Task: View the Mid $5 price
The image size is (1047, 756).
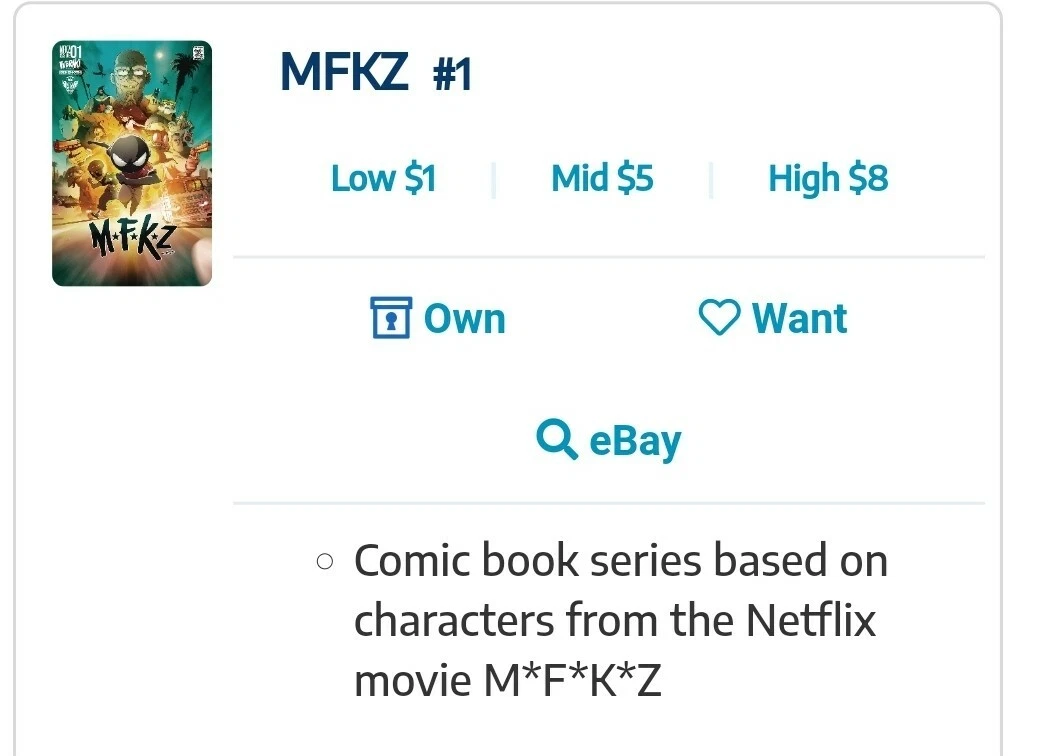Action: pyautogui.click(x=602, y=178)
